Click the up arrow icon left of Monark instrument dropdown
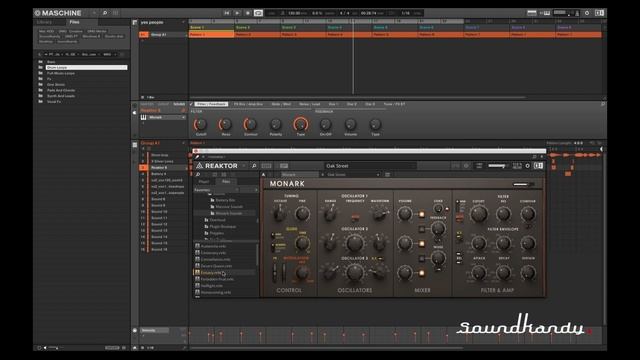Image resolution: width=640 pixels, height=360 pixels. [x=264, y=175]
